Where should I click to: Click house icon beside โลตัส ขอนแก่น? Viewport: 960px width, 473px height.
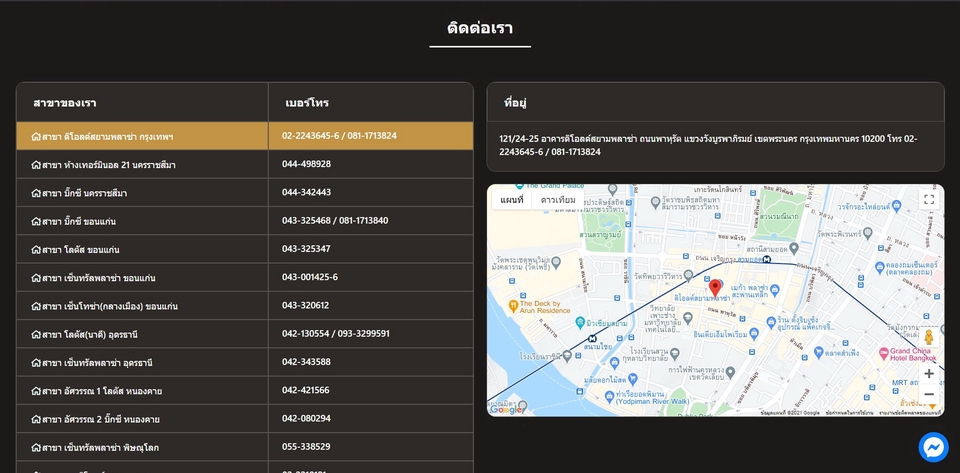point(36,250)
